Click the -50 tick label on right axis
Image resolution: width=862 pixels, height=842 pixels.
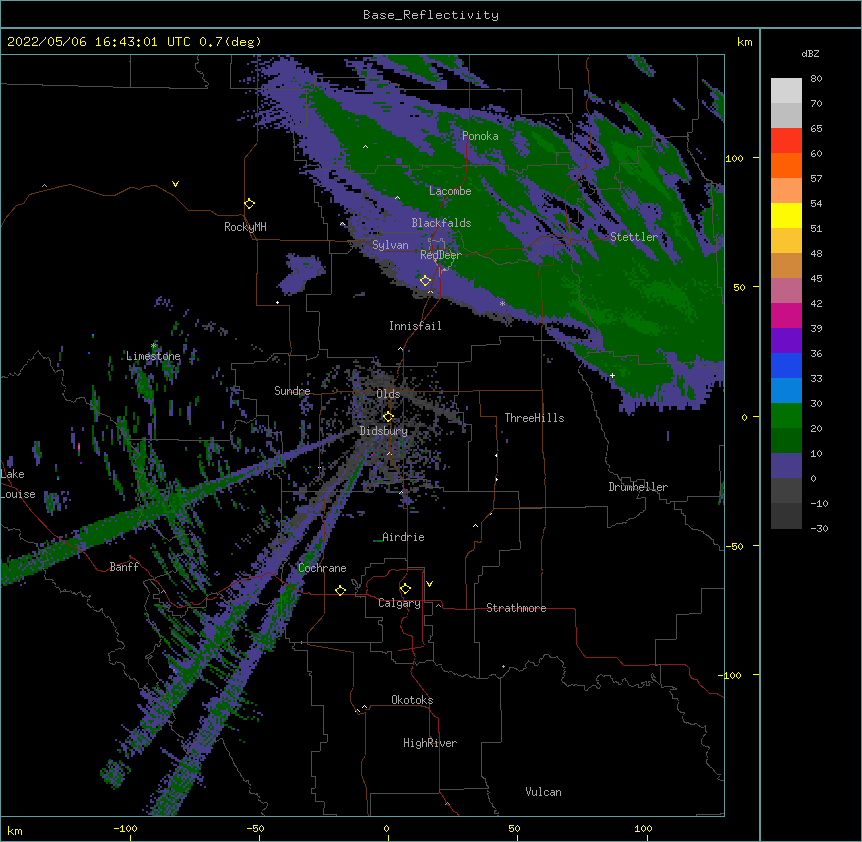click(x=734, y=546)
